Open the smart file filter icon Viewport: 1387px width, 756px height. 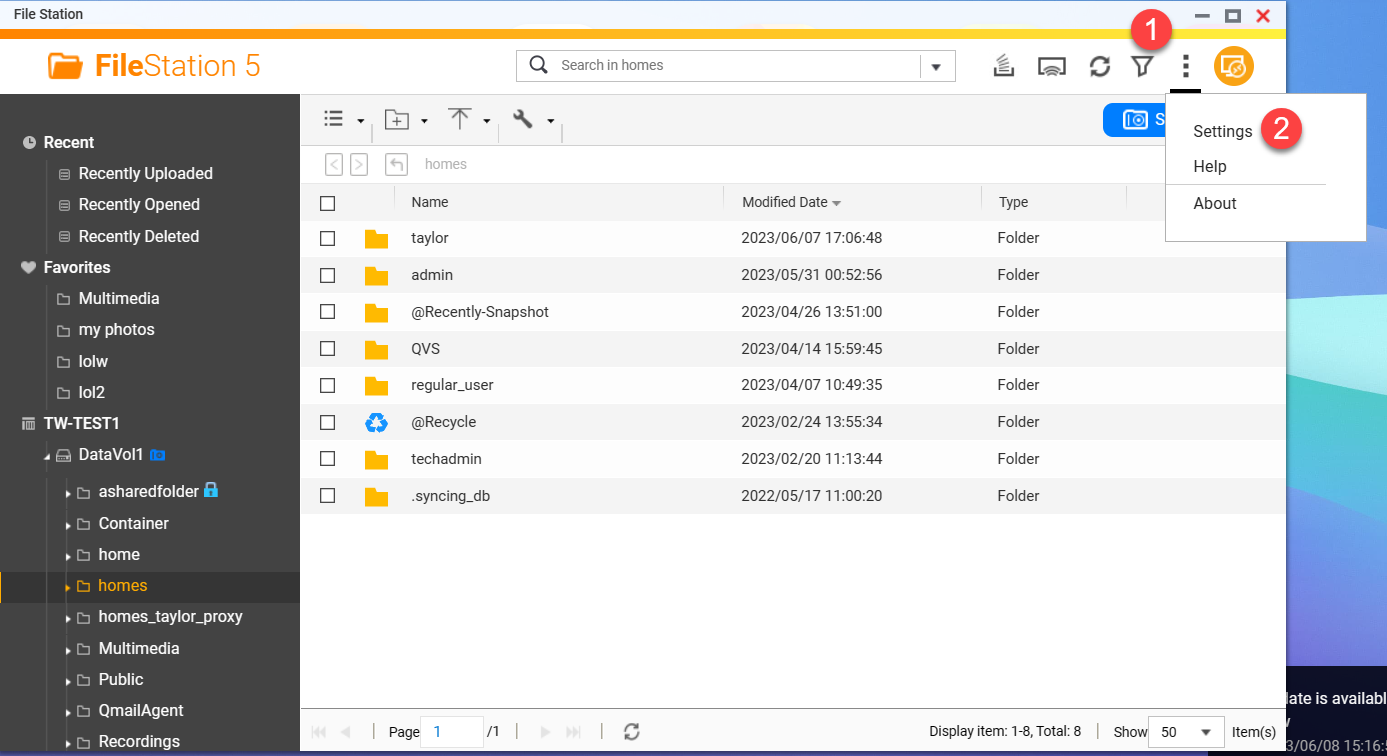(1142, 65)
